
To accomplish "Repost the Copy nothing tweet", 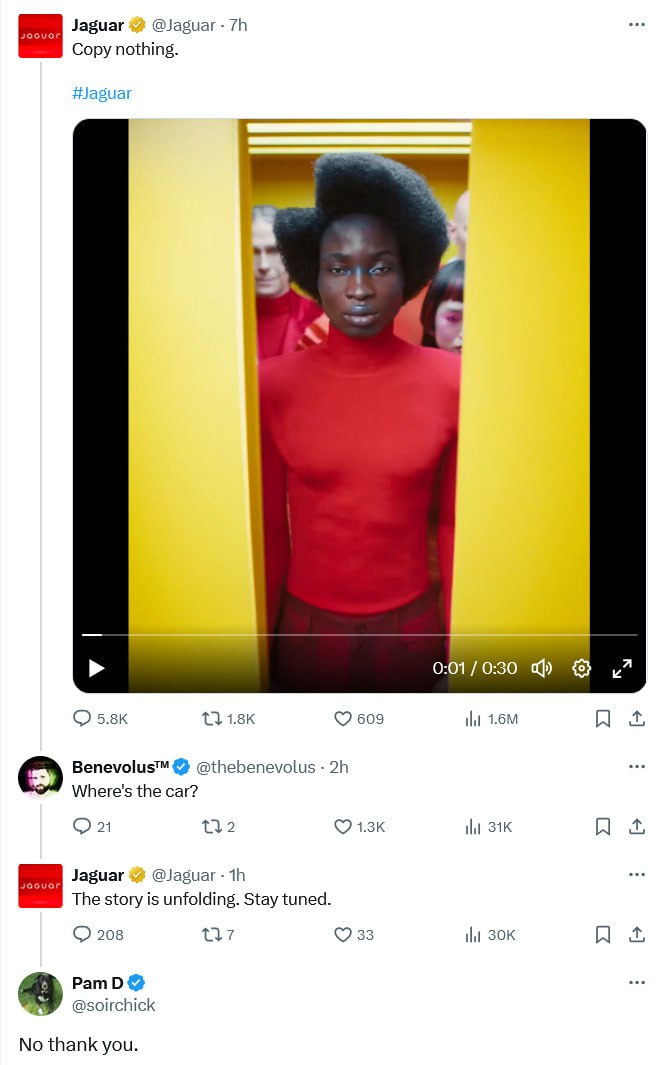I will point(228,719).
